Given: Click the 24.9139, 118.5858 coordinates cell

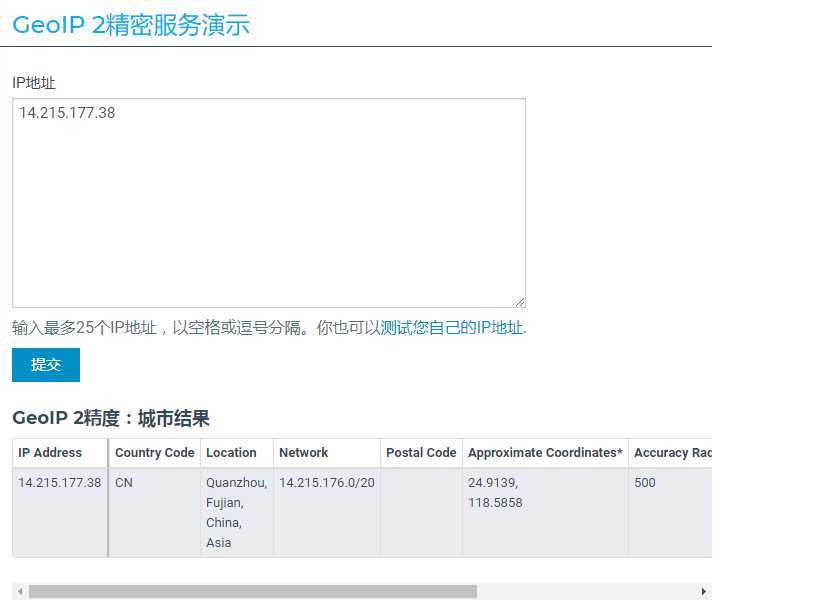Looking at the screenshot, I should [545, 512].
